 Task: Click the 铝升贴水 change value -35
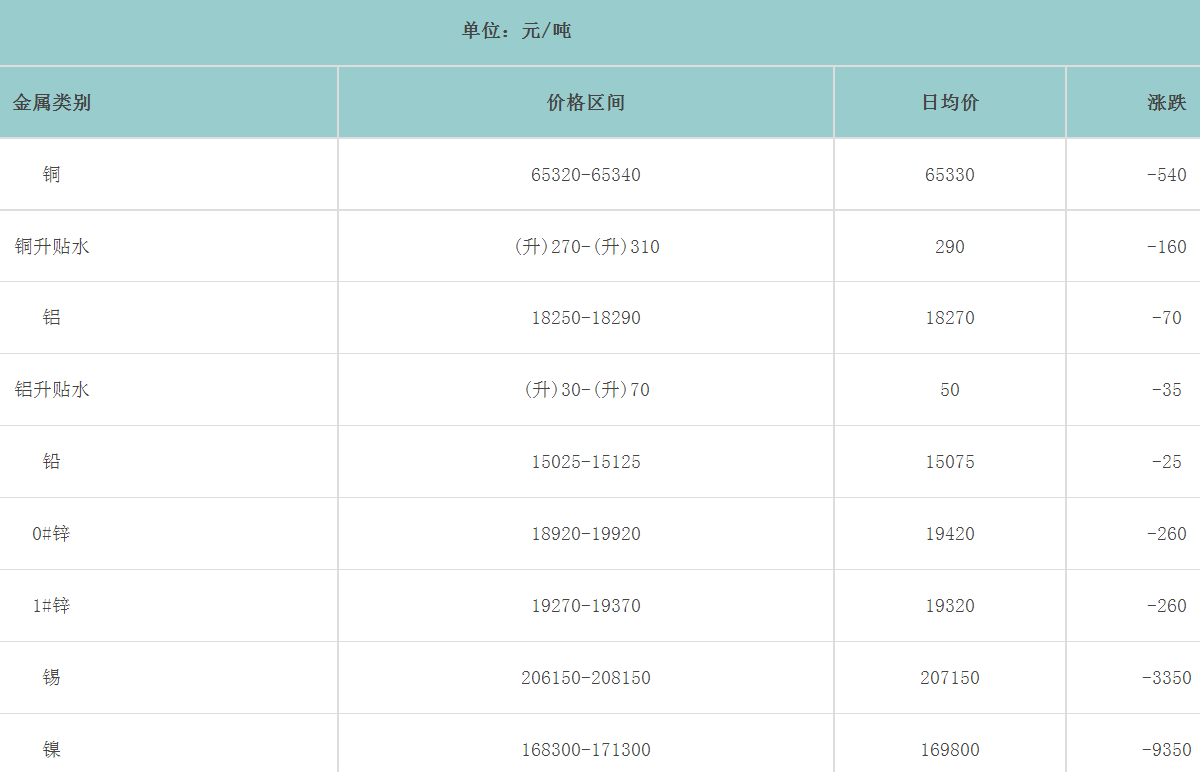click(1166, 390)
